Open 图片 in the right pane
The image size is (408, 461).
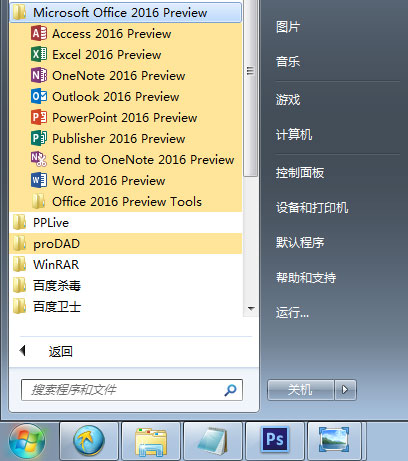point(288,27)
